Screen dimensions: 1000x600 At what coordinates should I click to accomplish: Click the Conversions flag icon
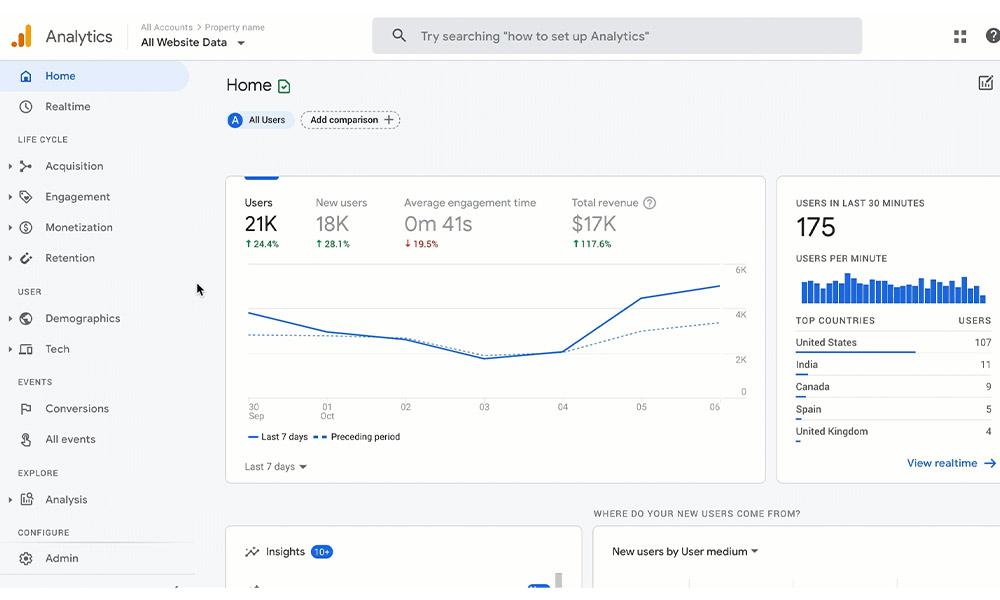26,409
